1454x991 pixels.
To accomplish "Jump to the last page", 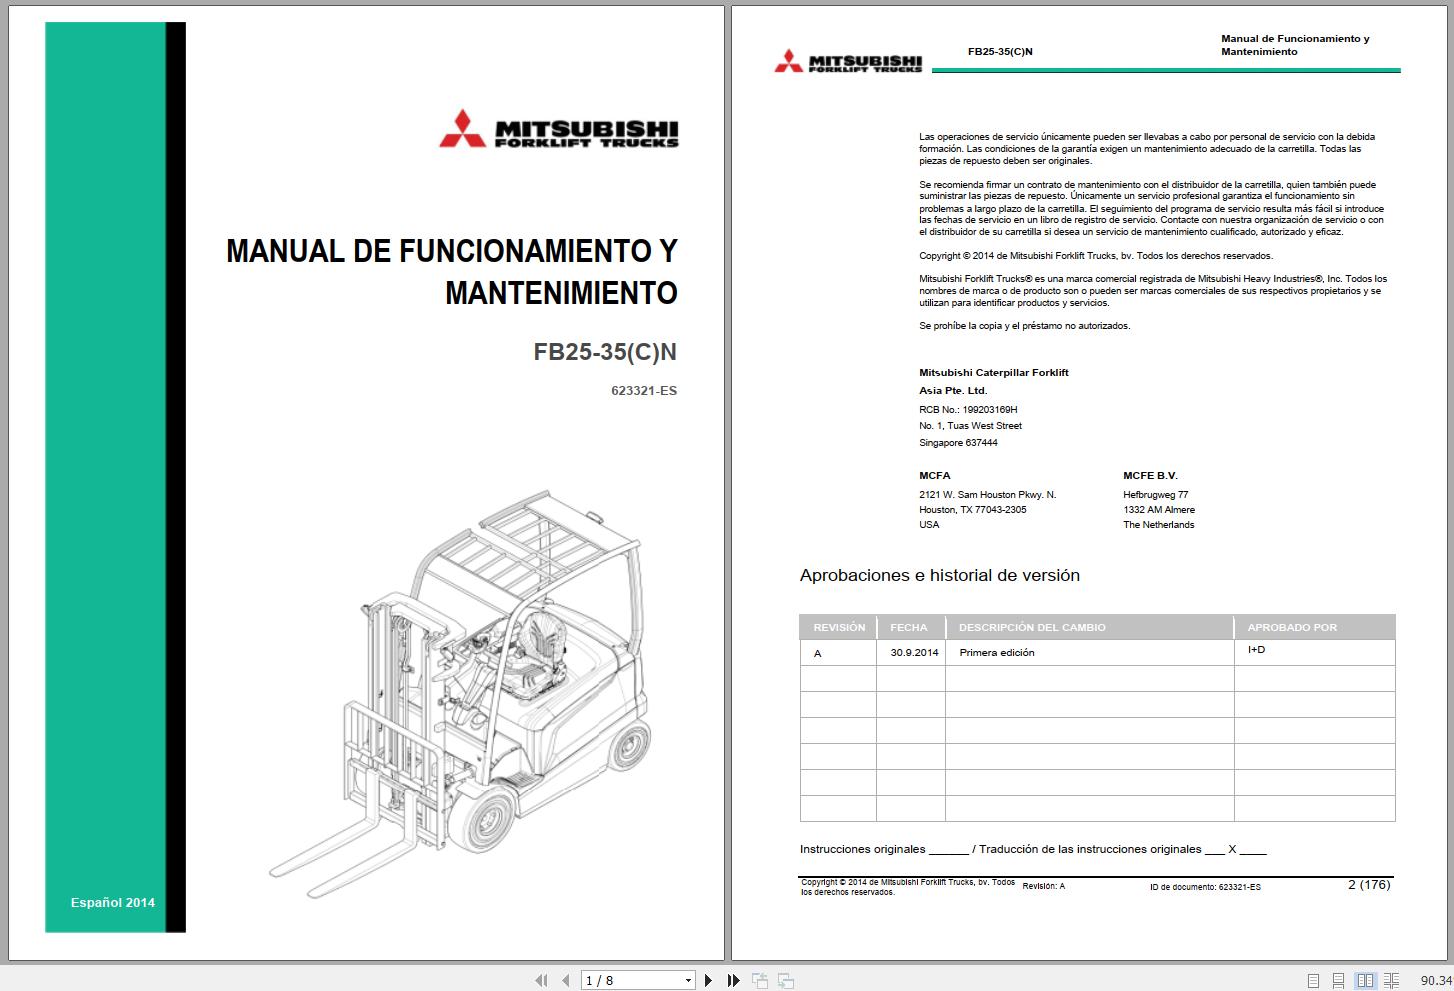I will 733,980.
